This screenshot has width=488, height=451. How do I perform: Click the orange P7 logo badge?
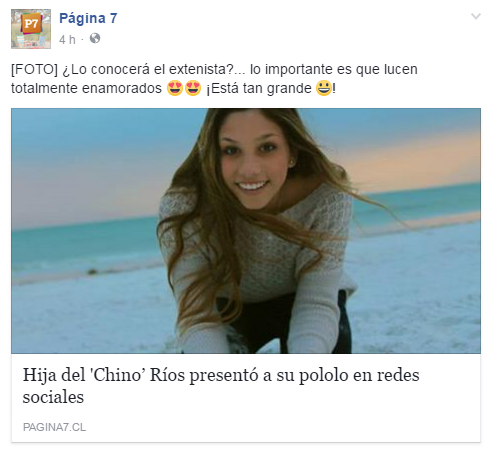pyautogui.click(x=31, y=23)
